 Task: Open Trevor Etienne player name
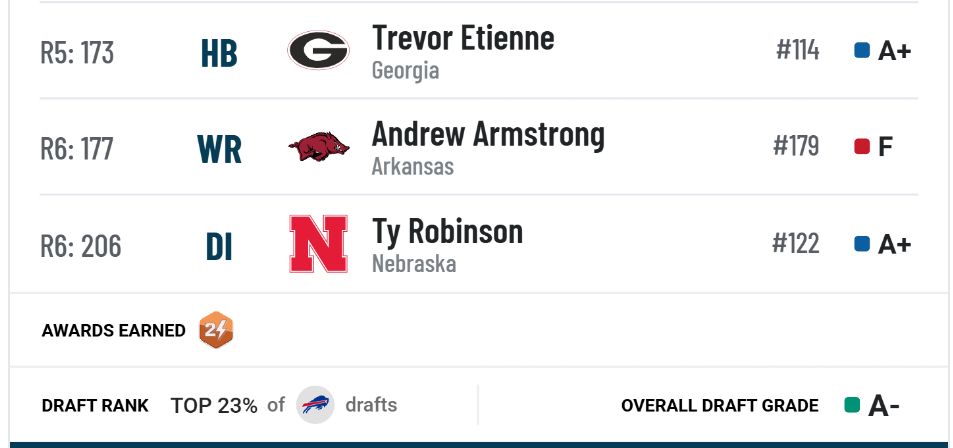coord(463,38)
